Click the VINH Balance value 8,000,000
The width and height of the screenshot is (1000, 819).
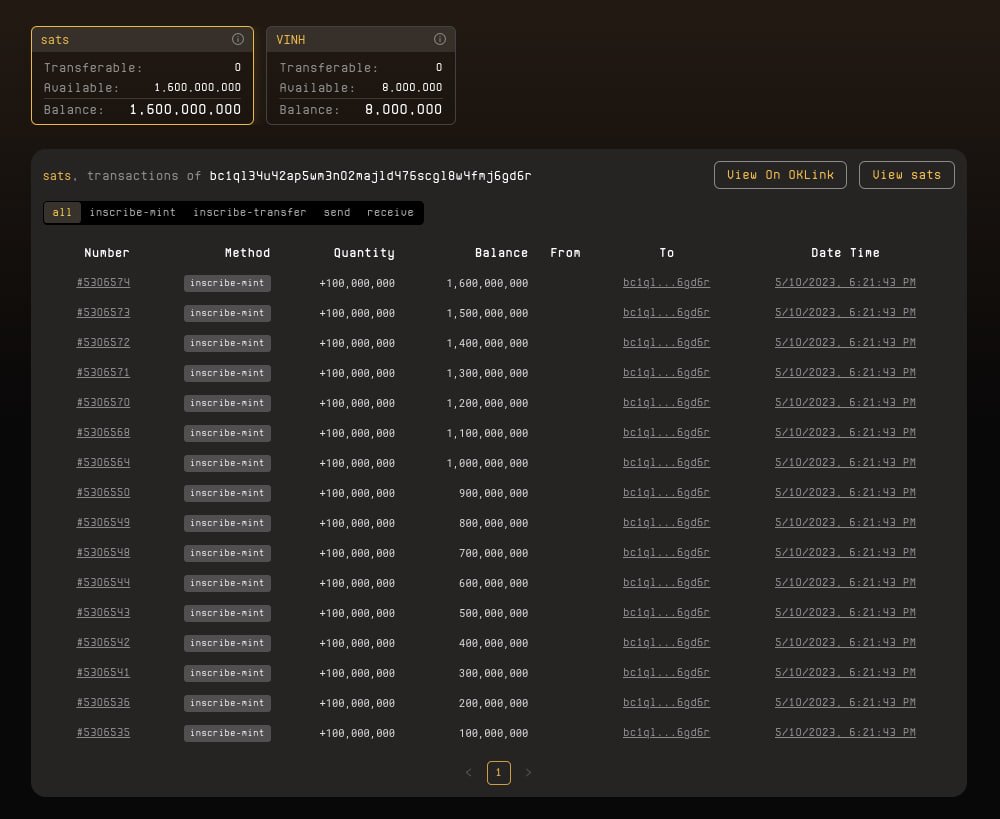point(403,110)
